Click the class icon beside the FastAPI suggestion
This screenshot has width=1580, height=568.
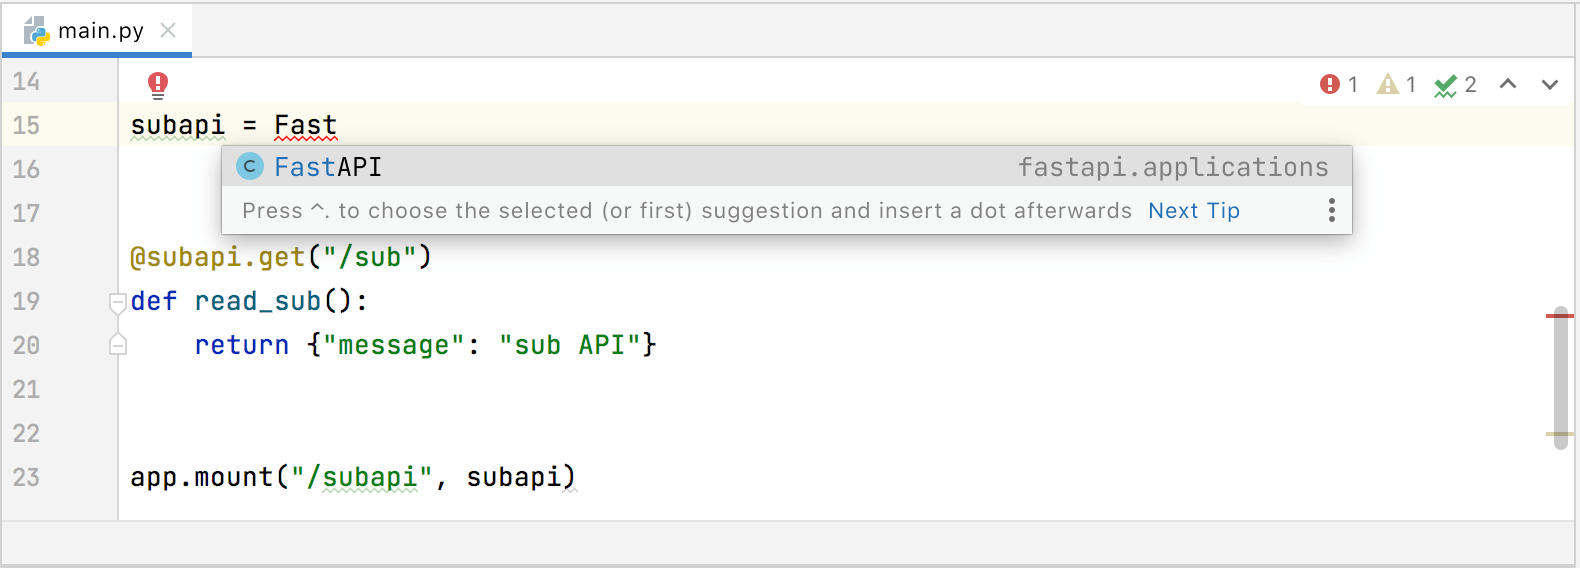pyautogui.click(x=250, y=167)
